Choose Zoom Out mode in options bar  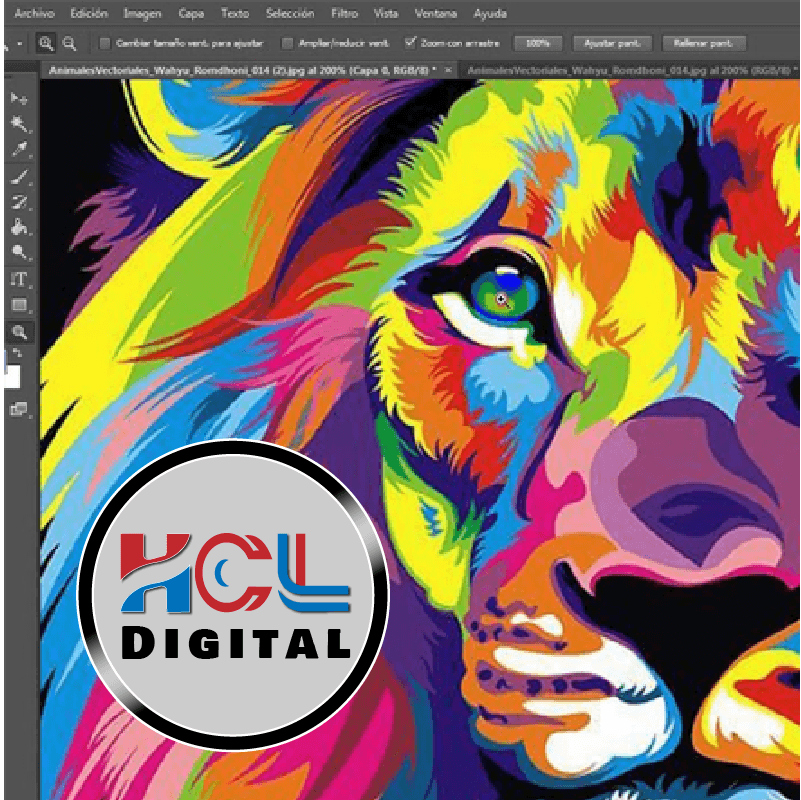[69, 43]
